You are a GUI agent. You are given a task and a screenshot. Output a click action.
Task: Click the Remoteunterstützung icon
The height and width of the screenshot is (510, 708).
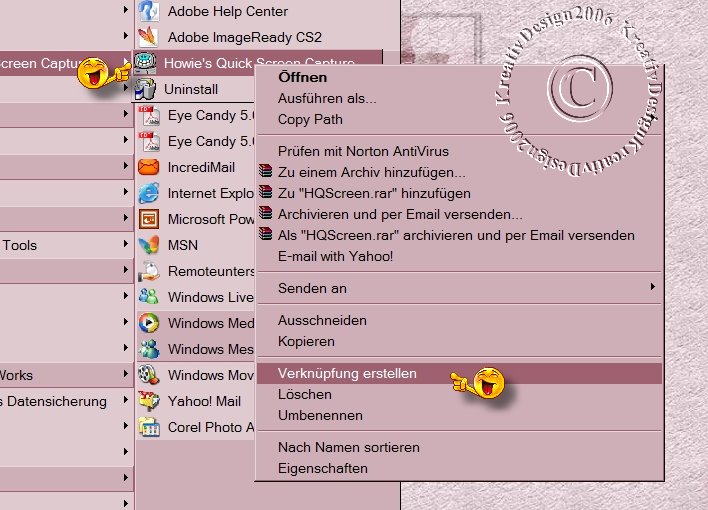[149, 271]
